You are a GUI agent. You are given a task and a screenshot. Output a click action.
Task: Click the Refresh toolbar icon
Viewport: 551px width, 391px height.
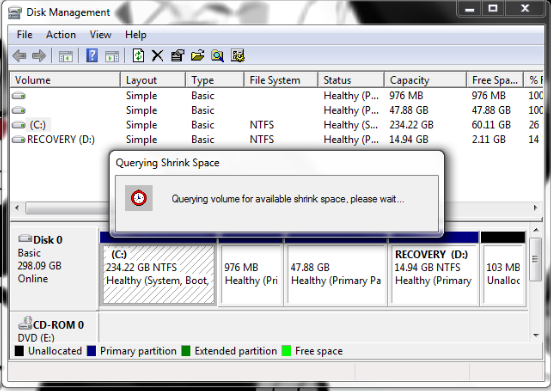point(138,56)
